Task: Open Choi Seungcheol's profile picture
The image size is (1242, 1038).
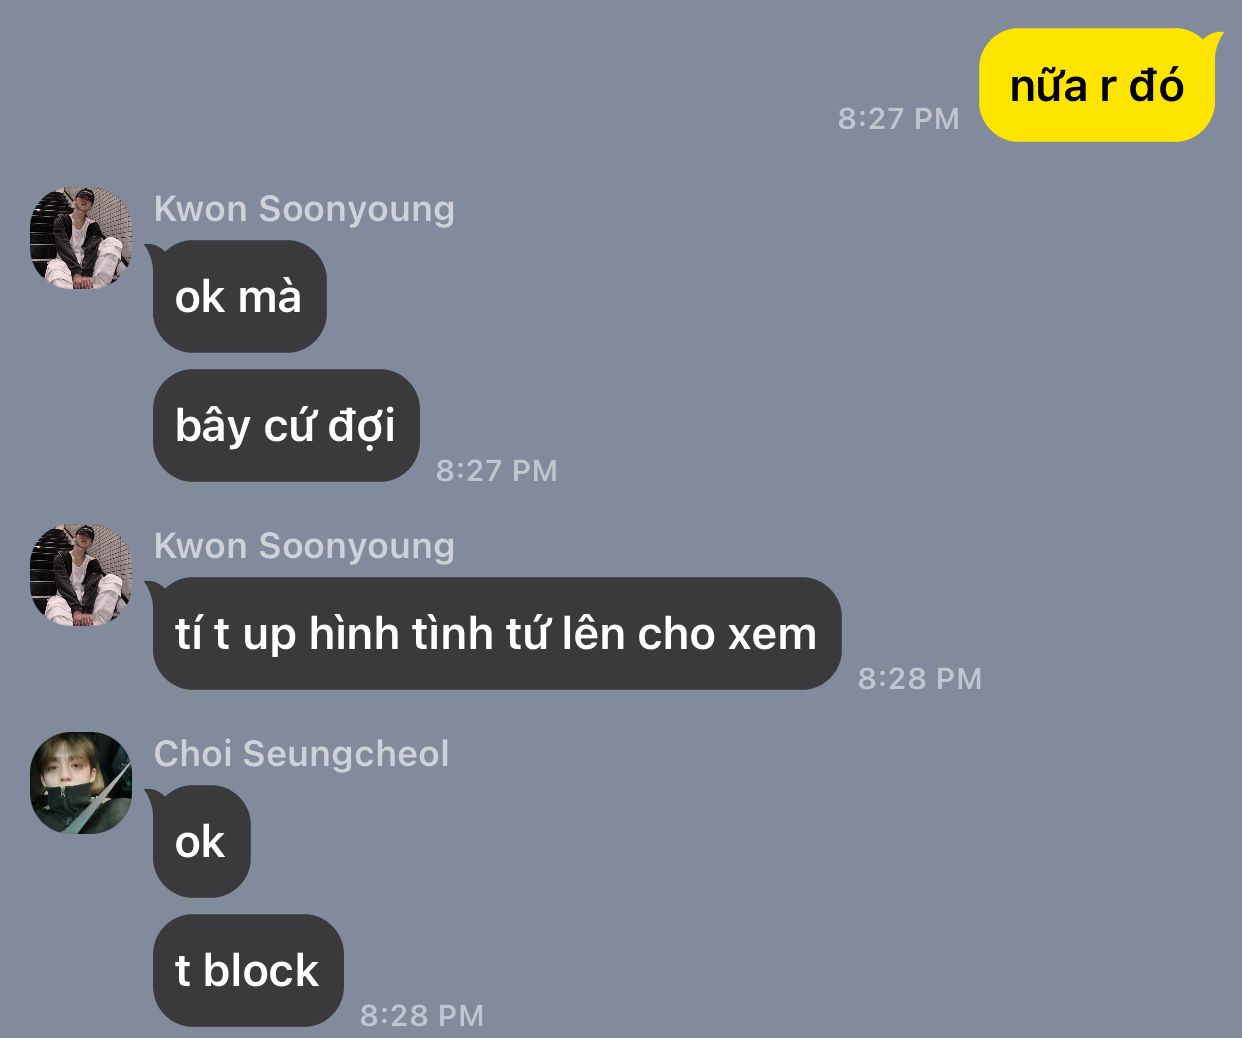Action: 81,783
